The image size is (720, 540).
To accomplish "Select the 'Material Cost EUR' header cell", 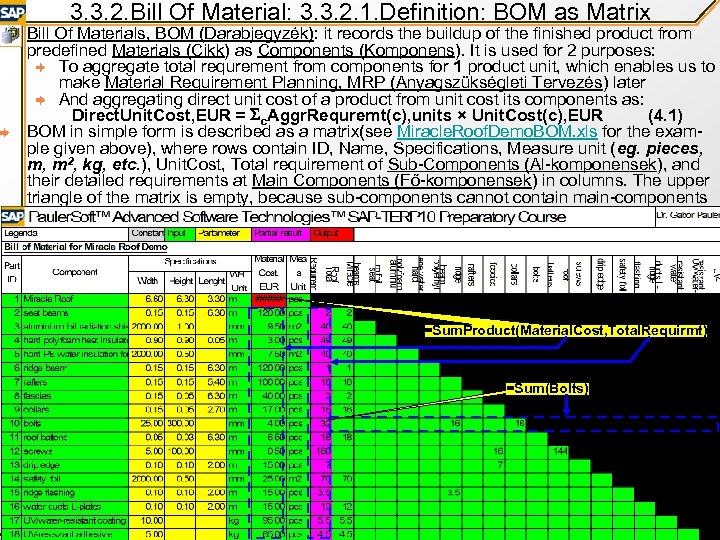I will 269,274.
